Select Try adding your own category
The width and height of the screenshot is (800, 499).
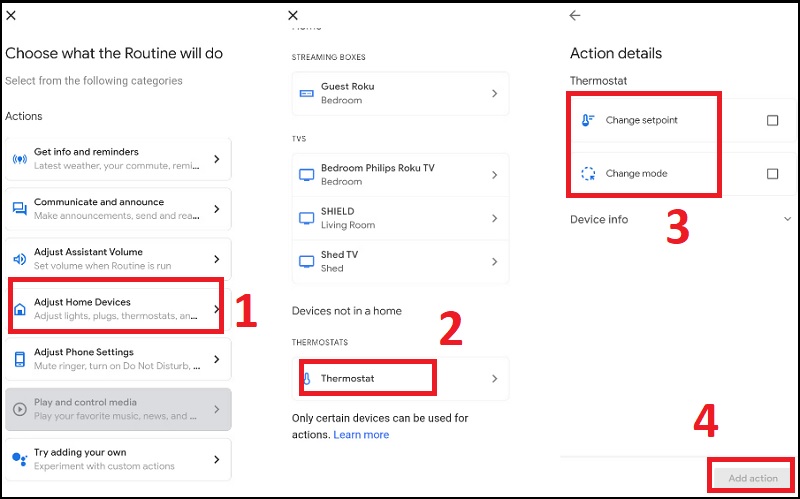(x=118, y=459)
